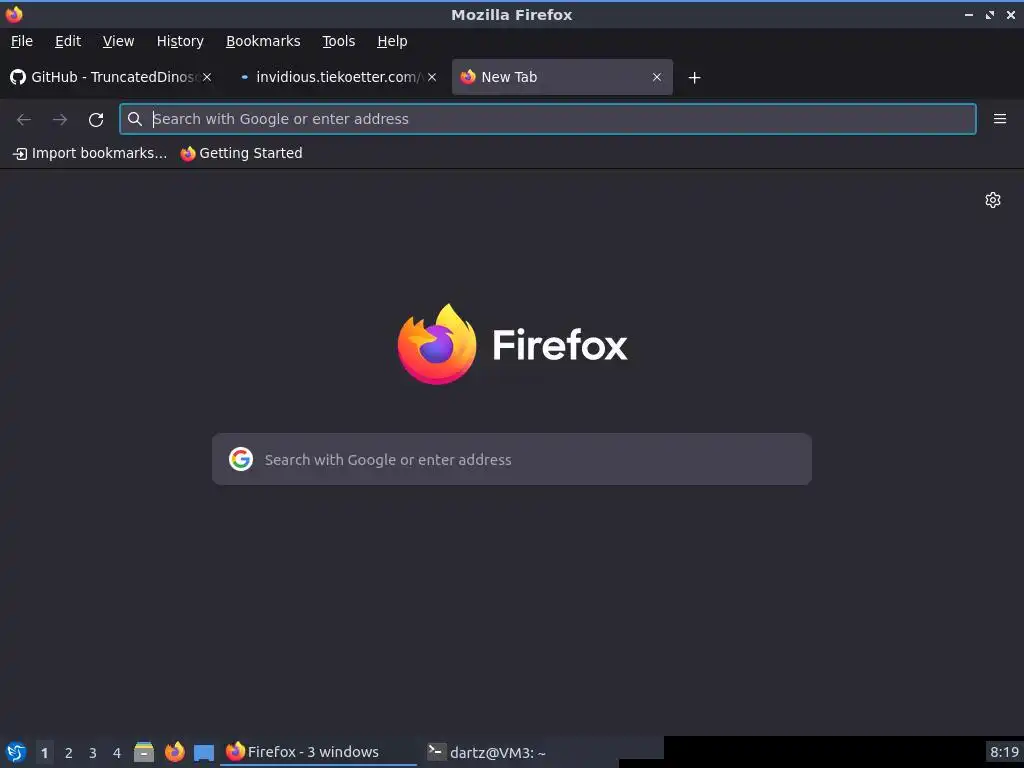
Task: Switch to workspace 4 in taskbar
Action: [x=117, y=753]
